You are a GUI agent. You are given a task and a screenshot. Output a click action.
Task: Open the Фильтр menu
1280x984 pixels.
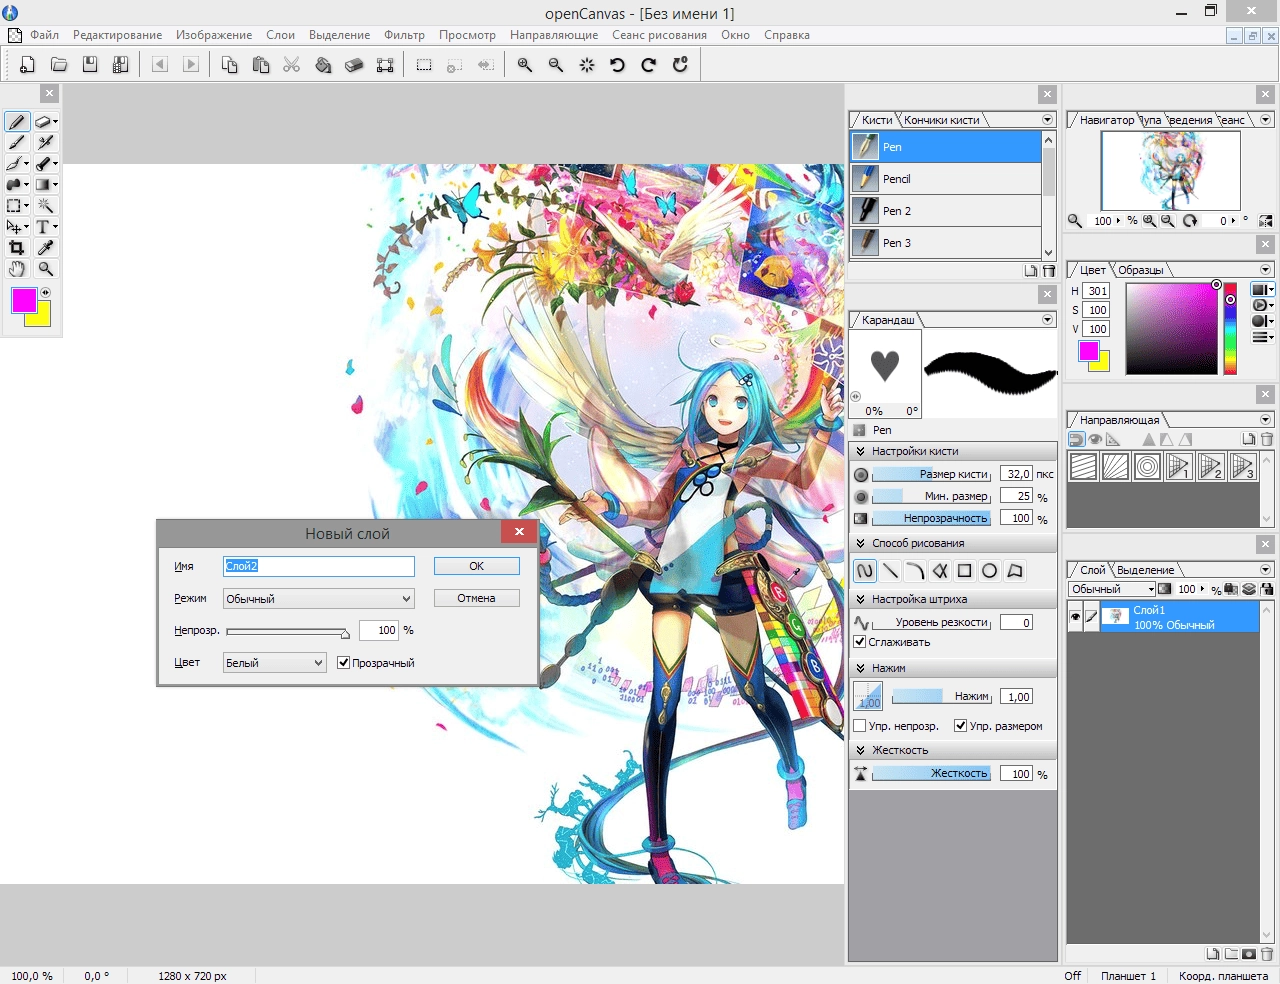[x=404, y=35]
